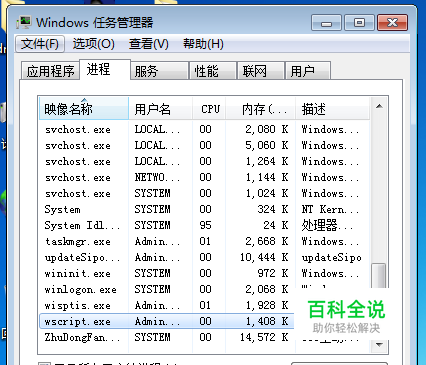The image size is (426, 365).
Task: Sort by CPU column header
Action: tap(209, 108)
